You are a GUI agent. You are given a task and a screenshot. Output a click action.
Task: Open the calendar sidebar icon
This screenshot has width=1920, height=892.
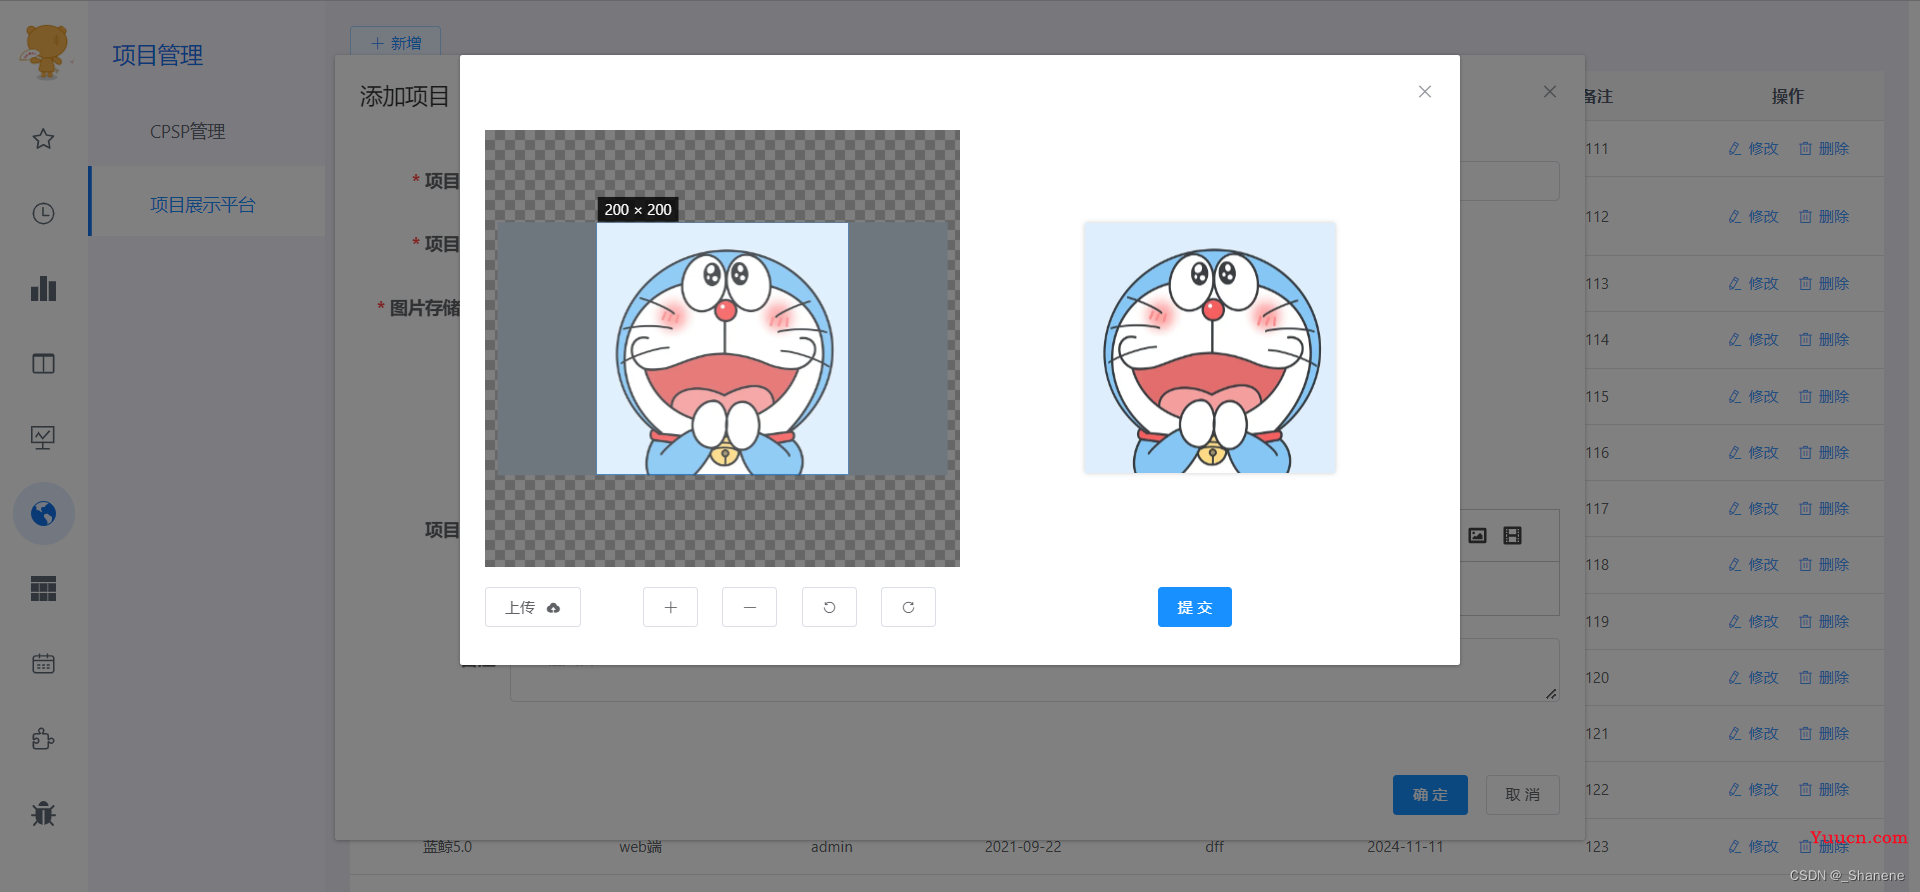tap(43, 664)
